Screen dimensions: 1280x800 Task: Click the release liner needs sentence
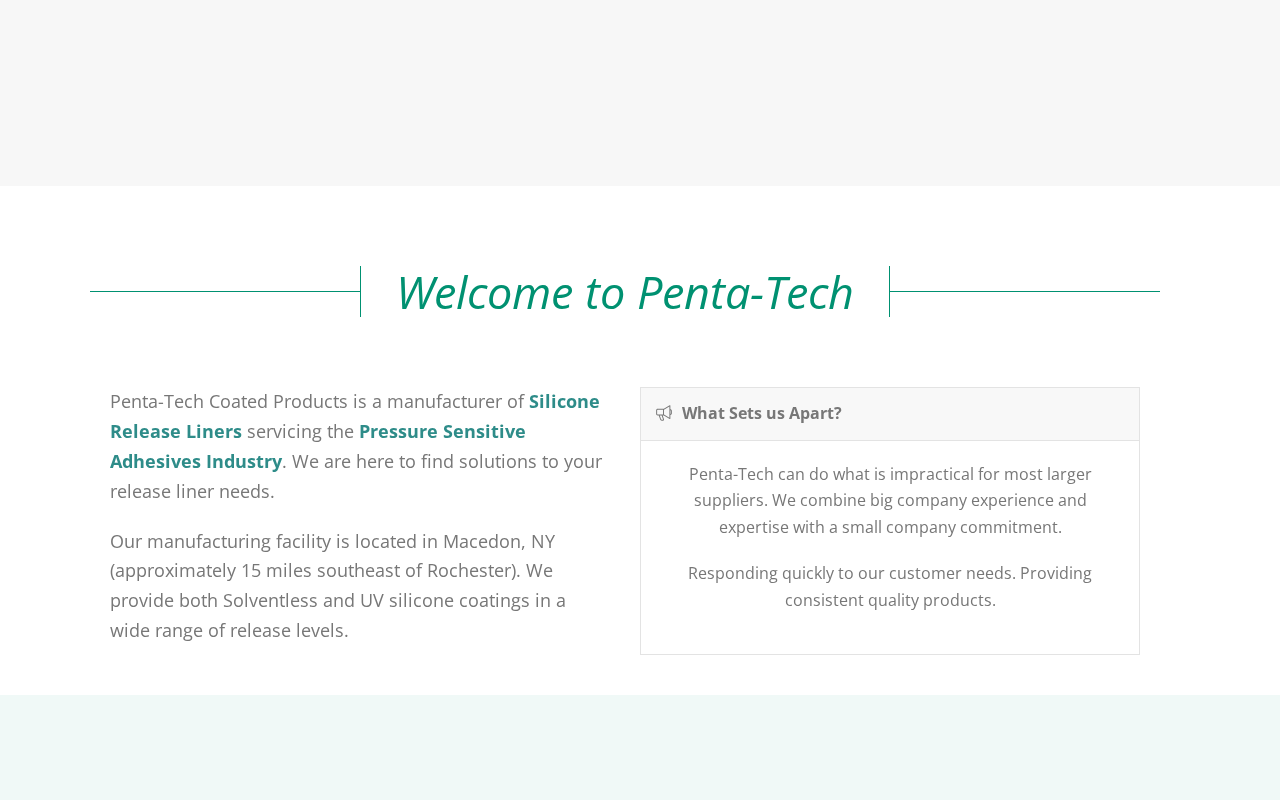356,476
